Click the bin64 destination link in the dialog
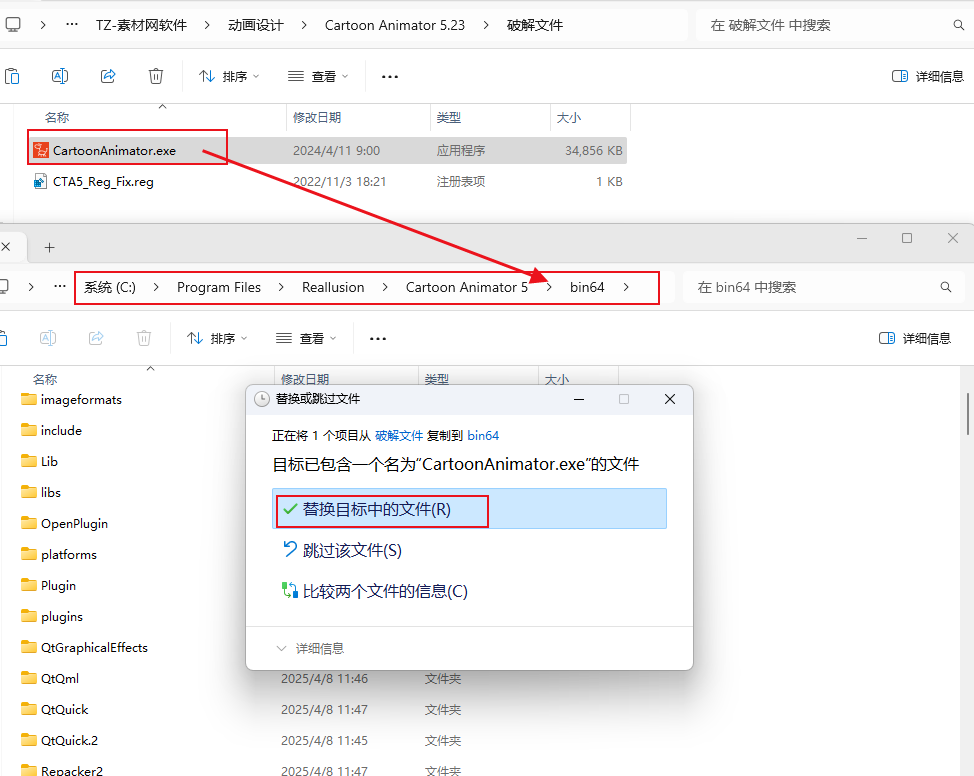This screenshot has height=776, width=974. point(483,436)
